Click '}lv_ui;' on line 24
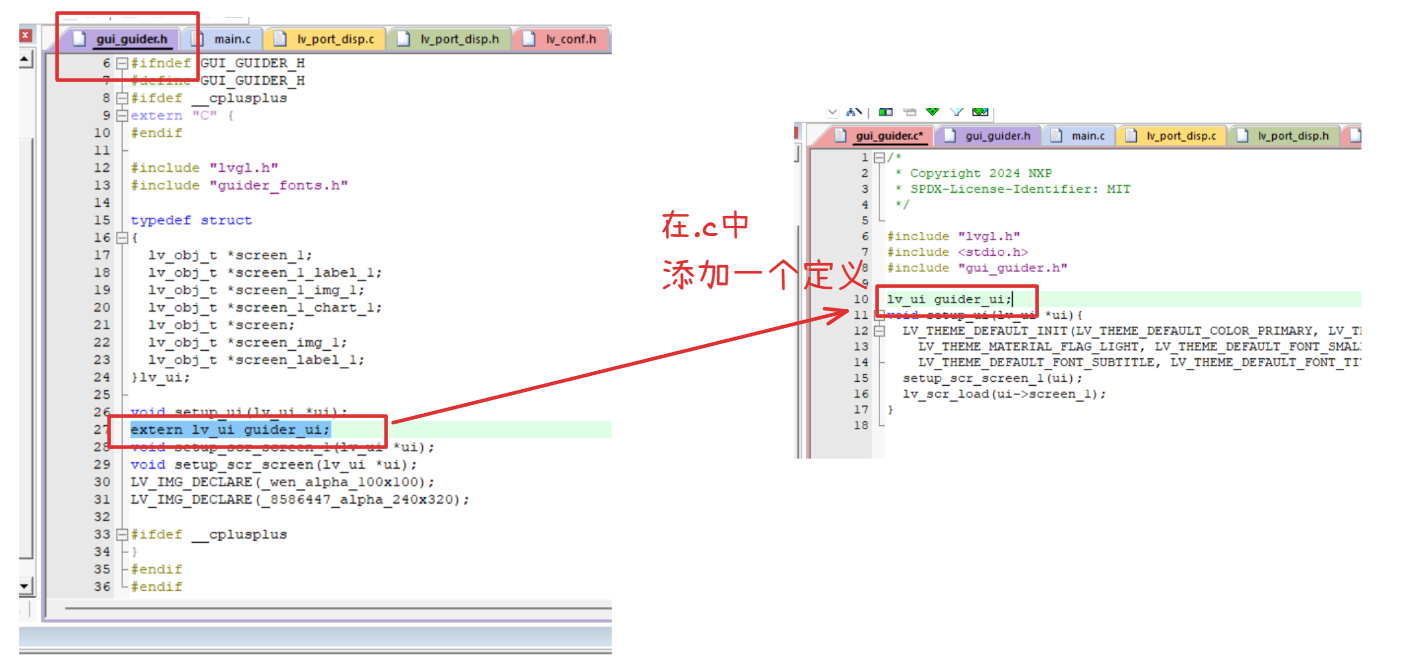Image resolution: width=1420 pixels, height=659 pixels. (160, 377)
